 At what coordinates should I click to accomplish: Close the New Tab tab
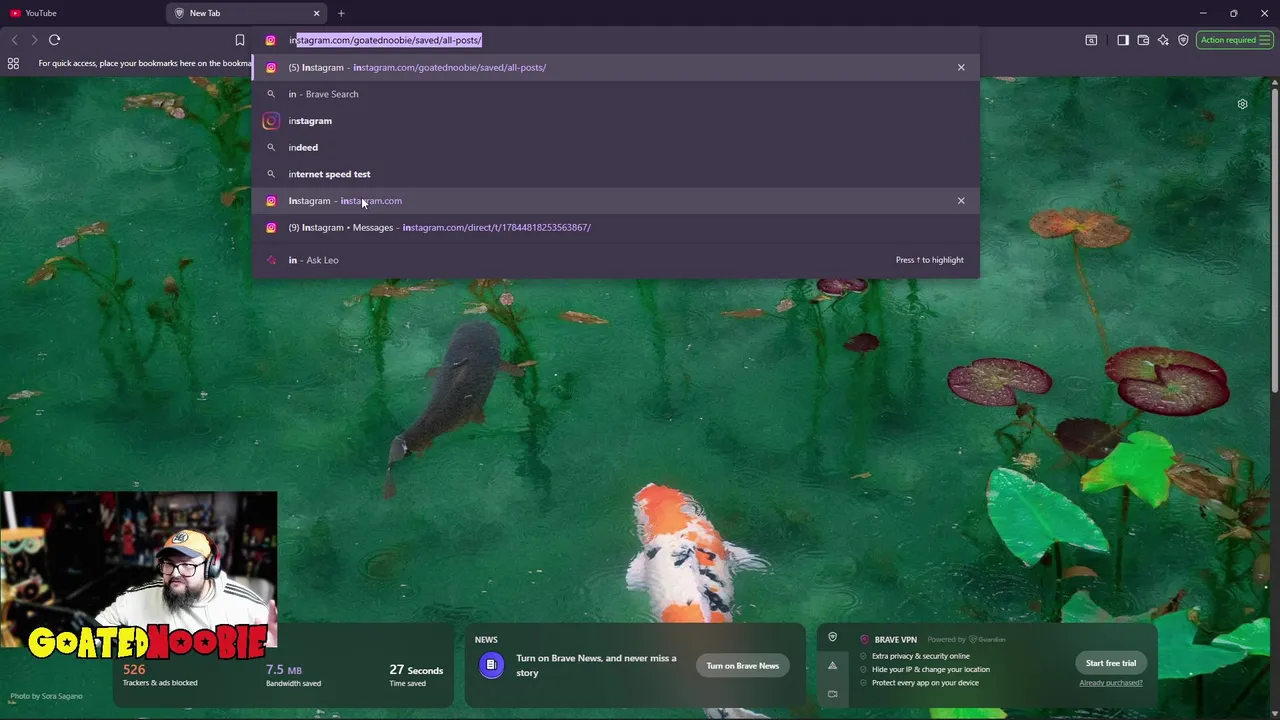point(317,13)
